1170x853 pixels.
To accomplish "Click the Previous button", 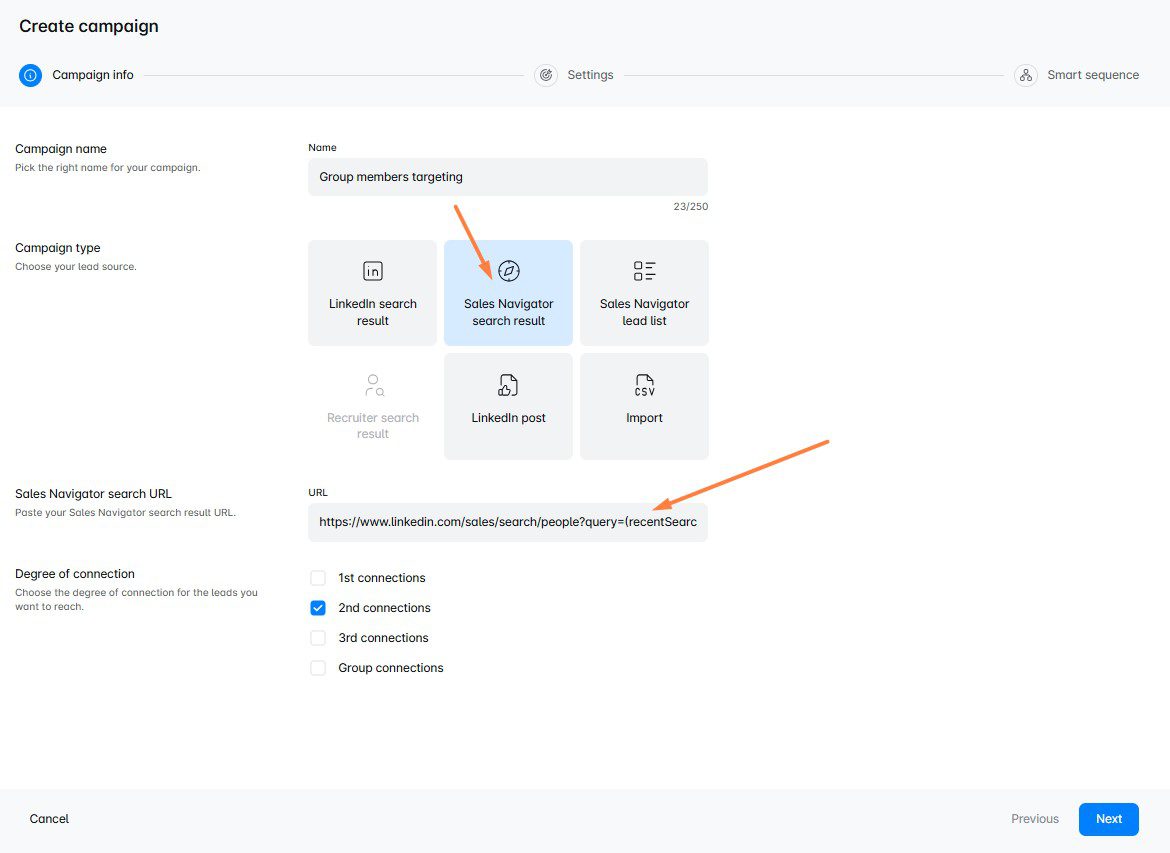I will (1035, 819).
